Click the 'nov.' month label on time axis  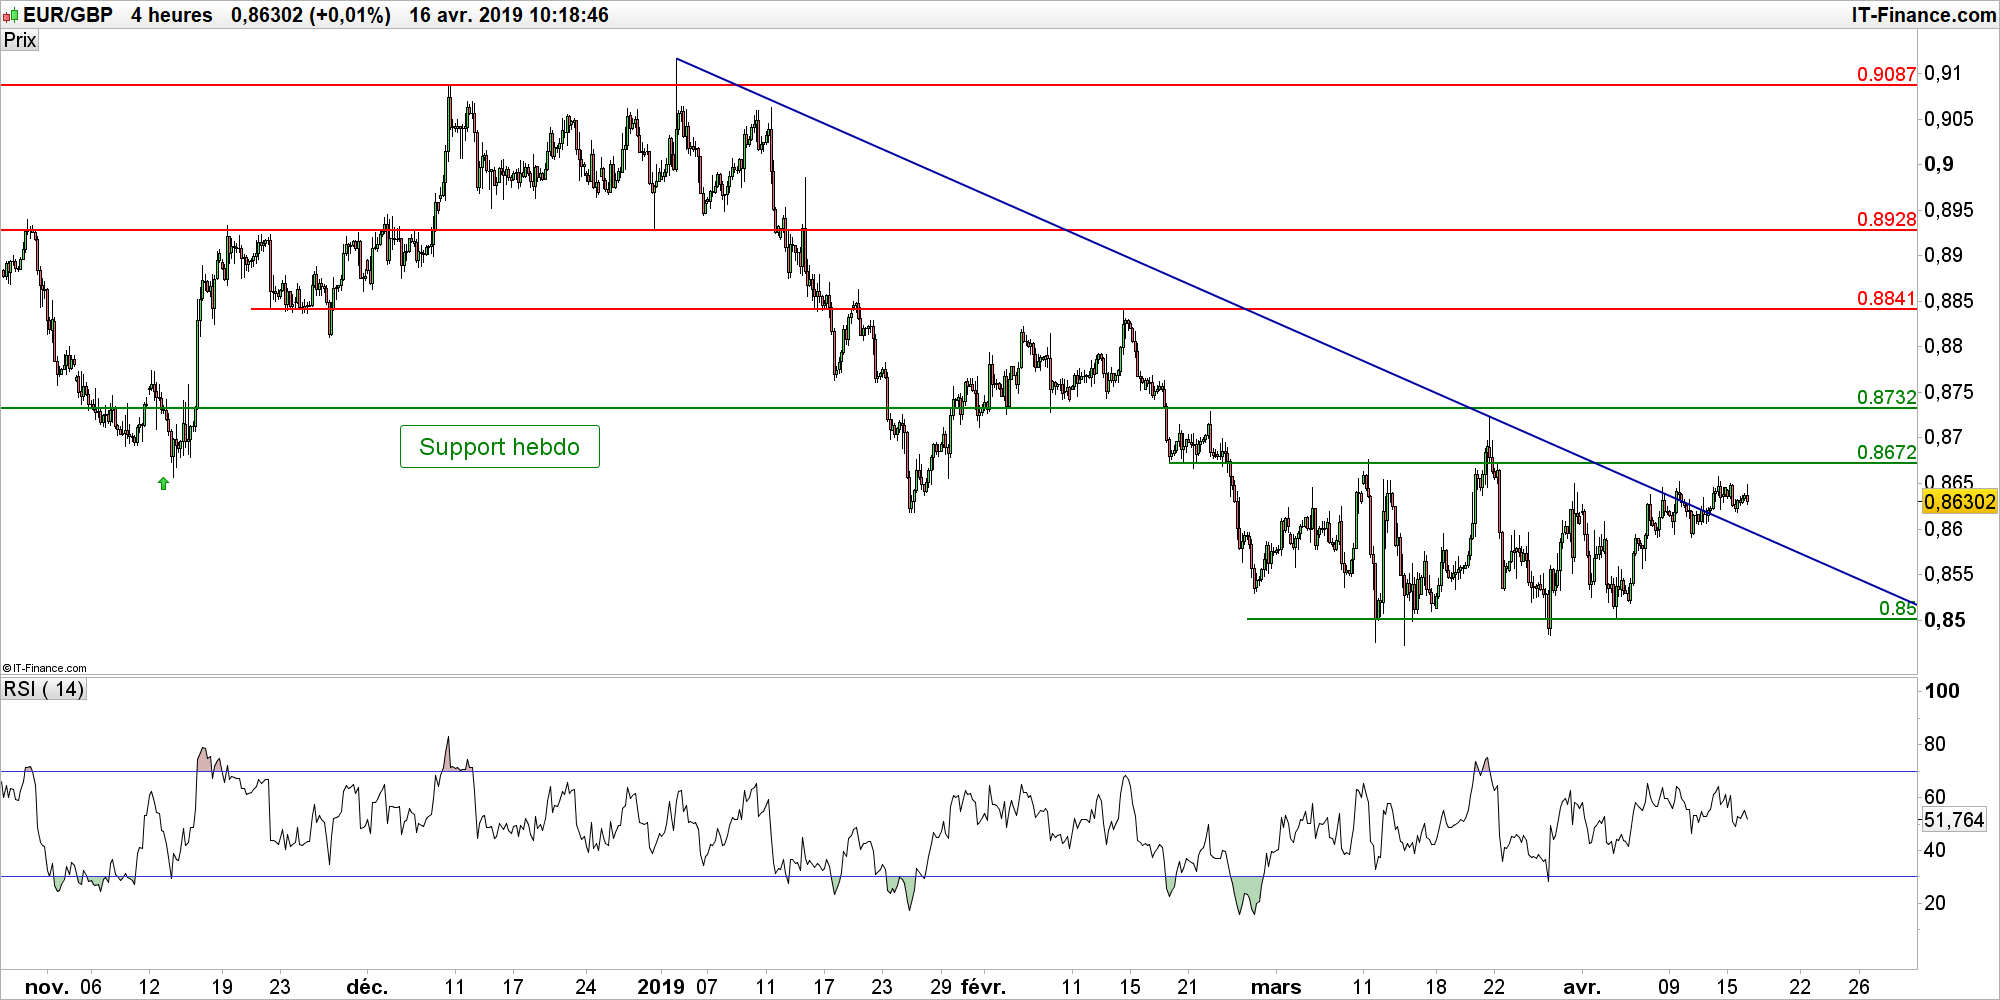(47, 987)
